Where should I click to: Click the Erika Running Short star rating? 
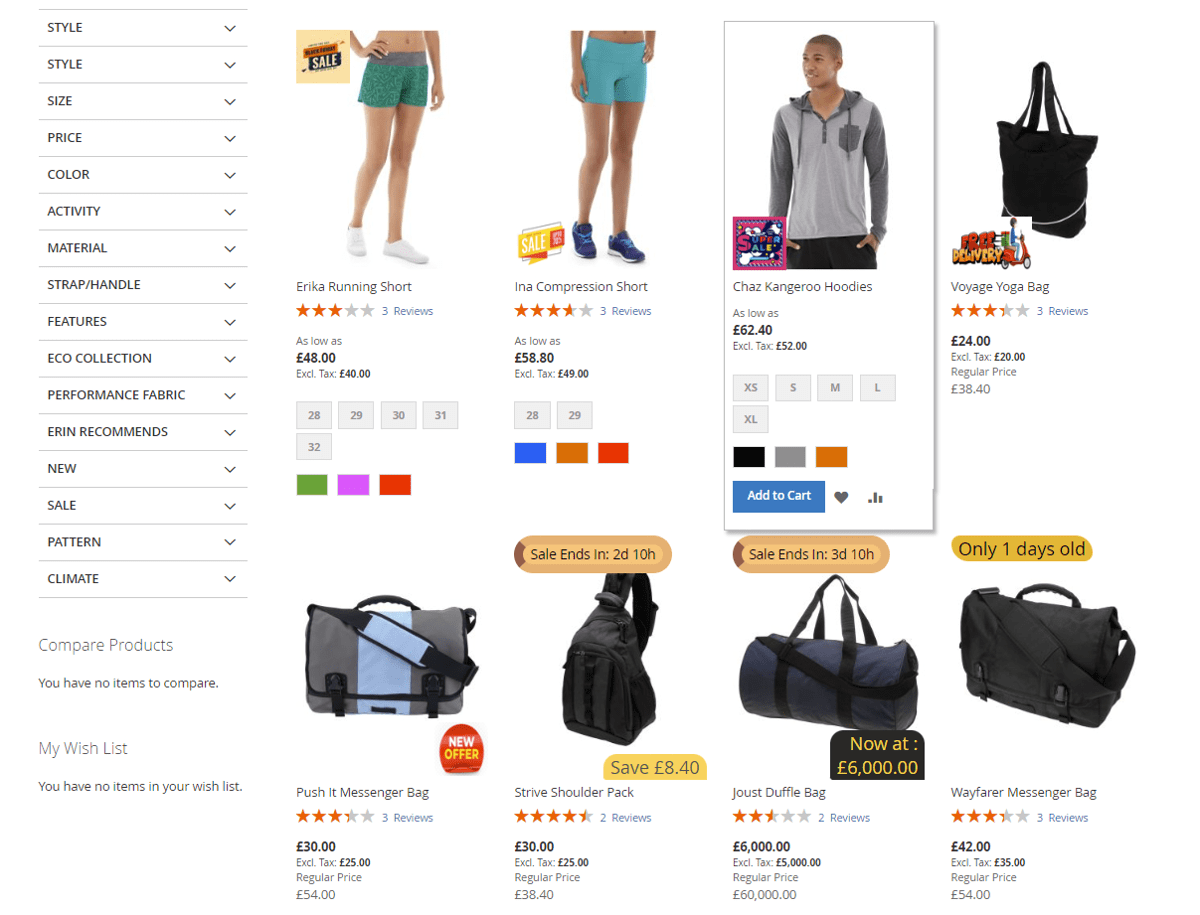[335, 311]
